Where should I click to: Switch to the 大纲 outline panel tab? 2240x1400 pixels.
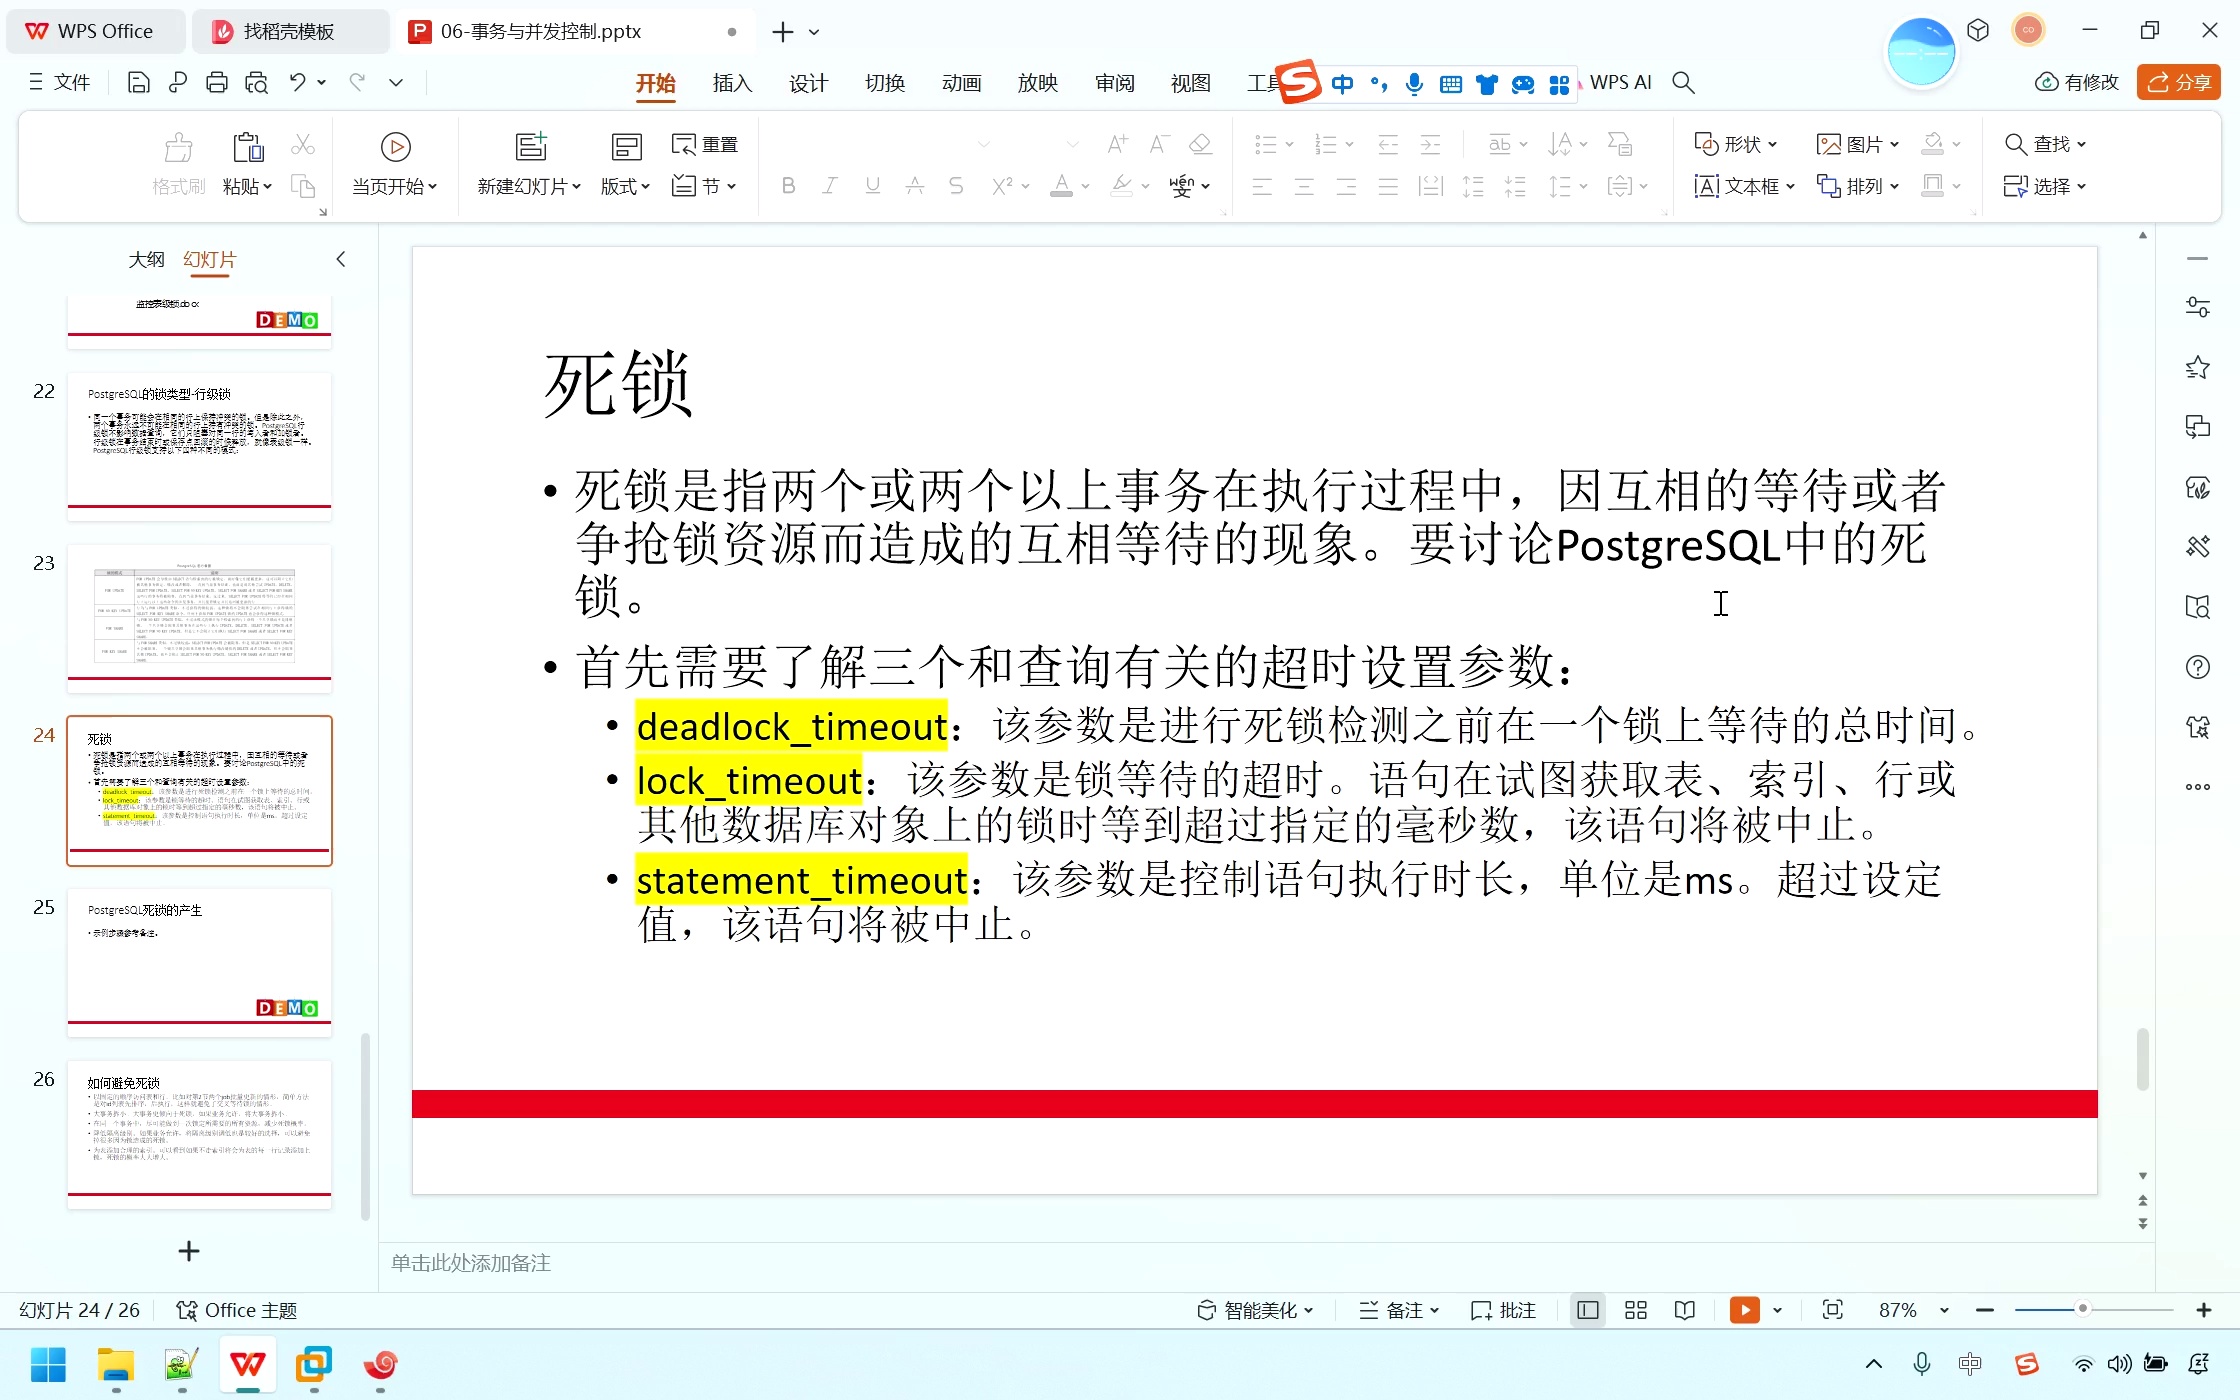pyautogui.click(x=146, y=259)
